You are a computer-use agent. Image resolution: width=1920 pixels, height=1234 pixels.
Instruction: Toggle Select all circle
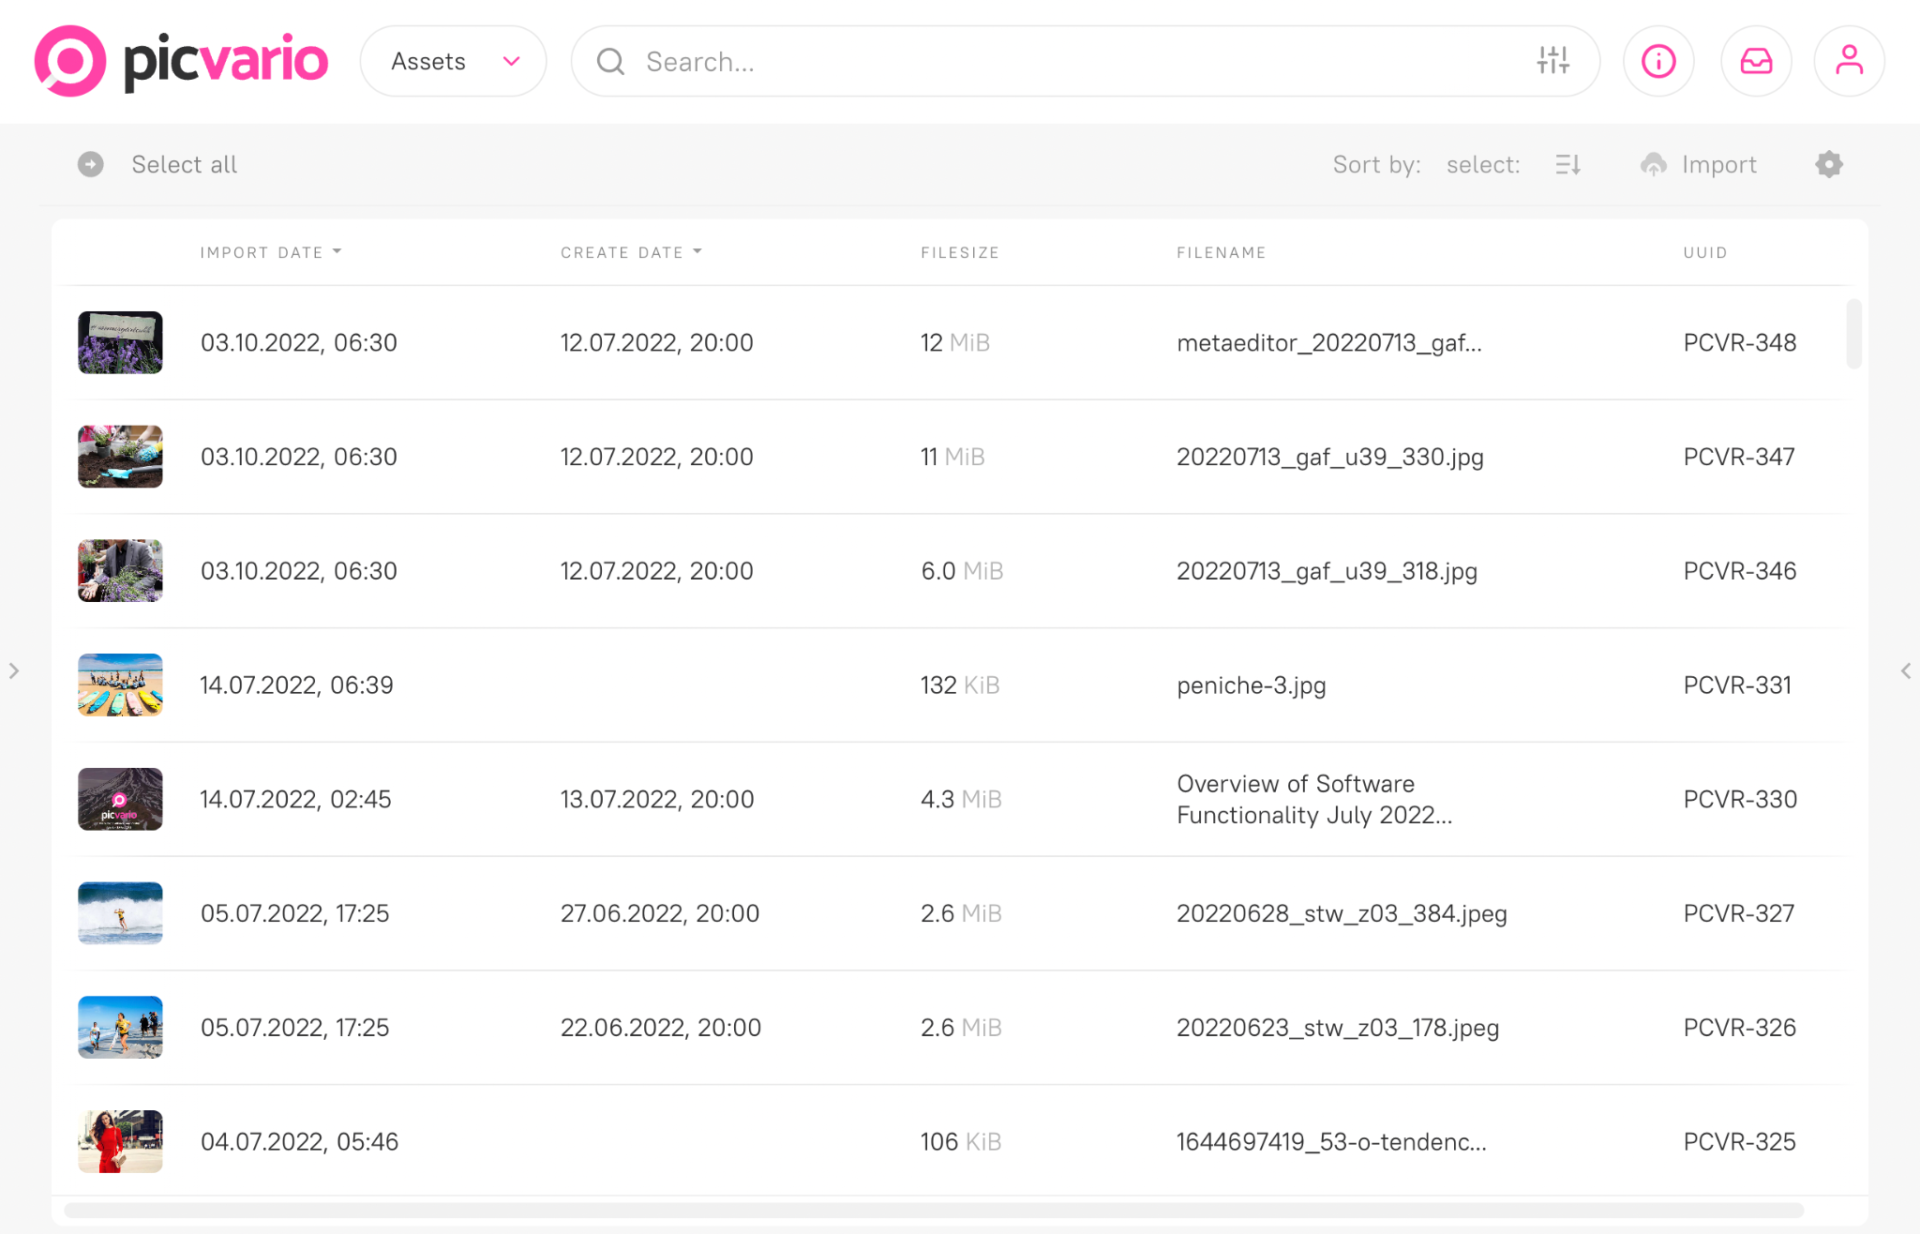tap(91, 164)
